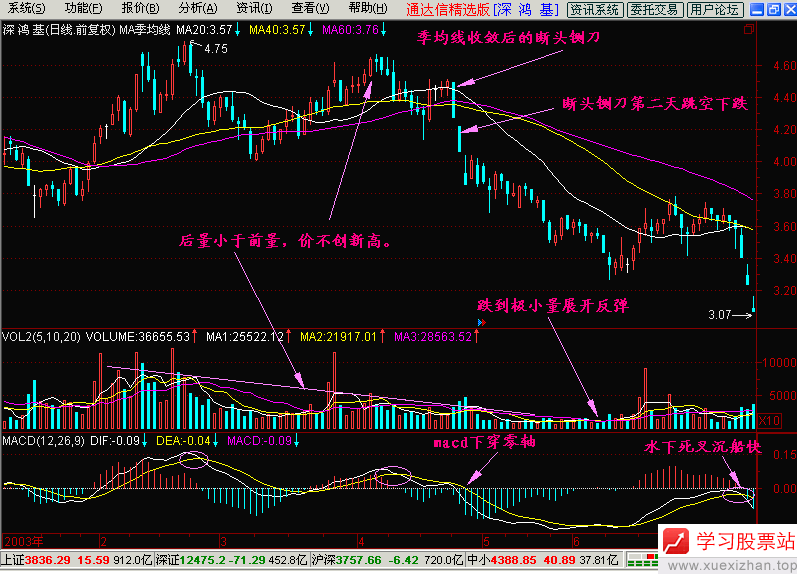This screenshot has height=574, width=797.
Task: Click month 6 marker on time axis
Action: point(576,540)
